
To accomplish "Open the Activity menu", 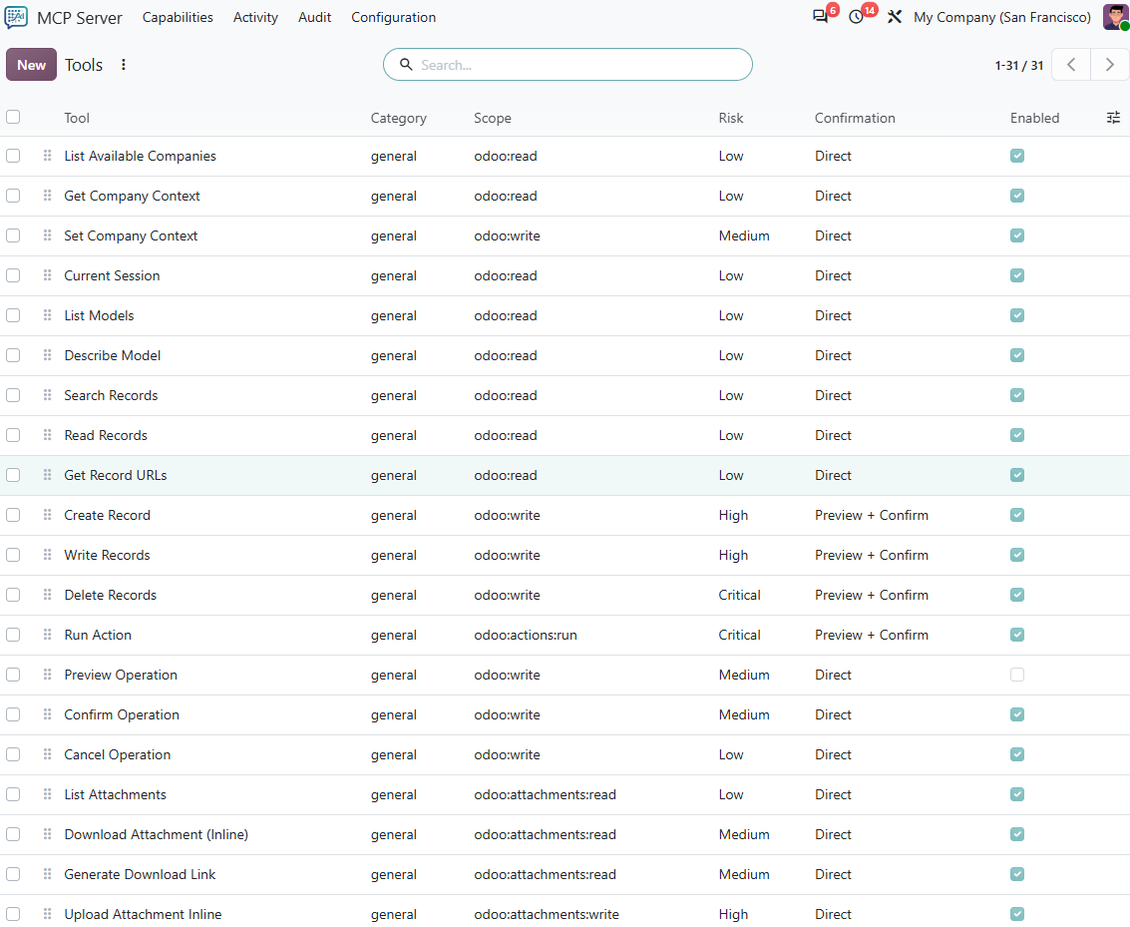I will click(255, 17).
